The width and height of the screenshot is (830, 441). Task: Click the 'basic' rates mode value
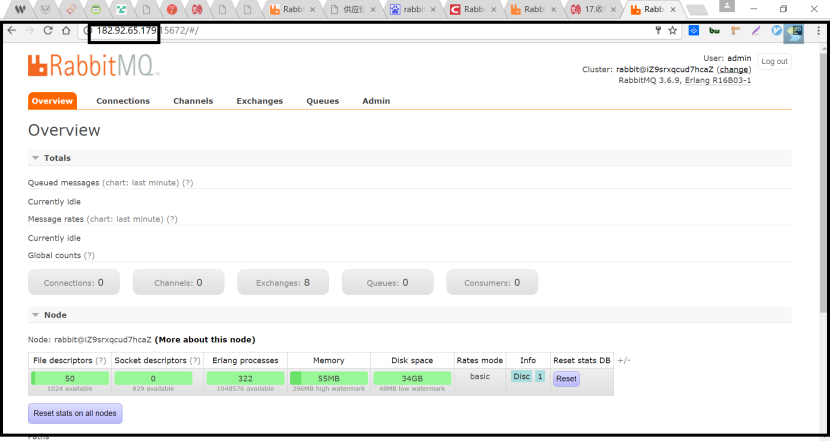(480, 376)
